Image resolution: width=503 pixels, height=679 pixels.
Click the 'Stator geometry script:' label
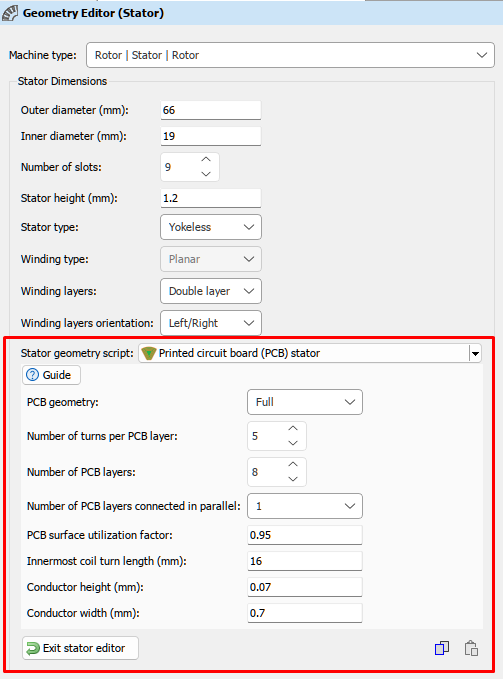coord(77,353)
